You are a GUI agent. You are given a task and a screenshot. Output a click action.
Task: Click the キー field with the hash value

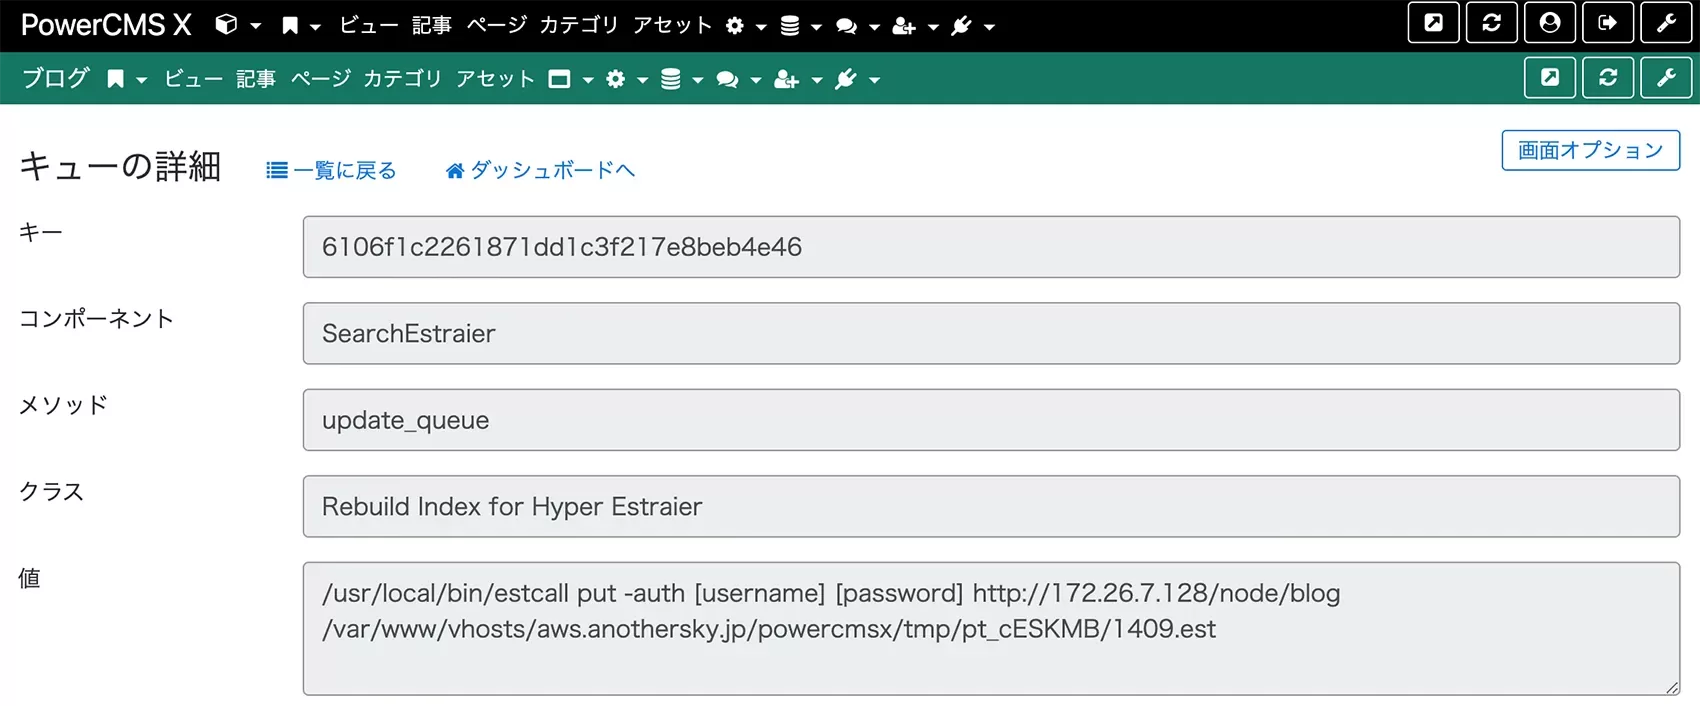pyautogui.click(x=991, y=247)
